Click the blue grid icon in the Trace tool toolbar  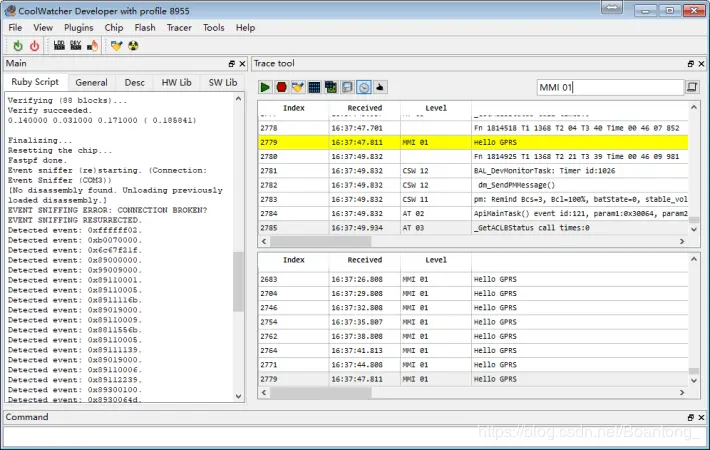pos(314,87)
